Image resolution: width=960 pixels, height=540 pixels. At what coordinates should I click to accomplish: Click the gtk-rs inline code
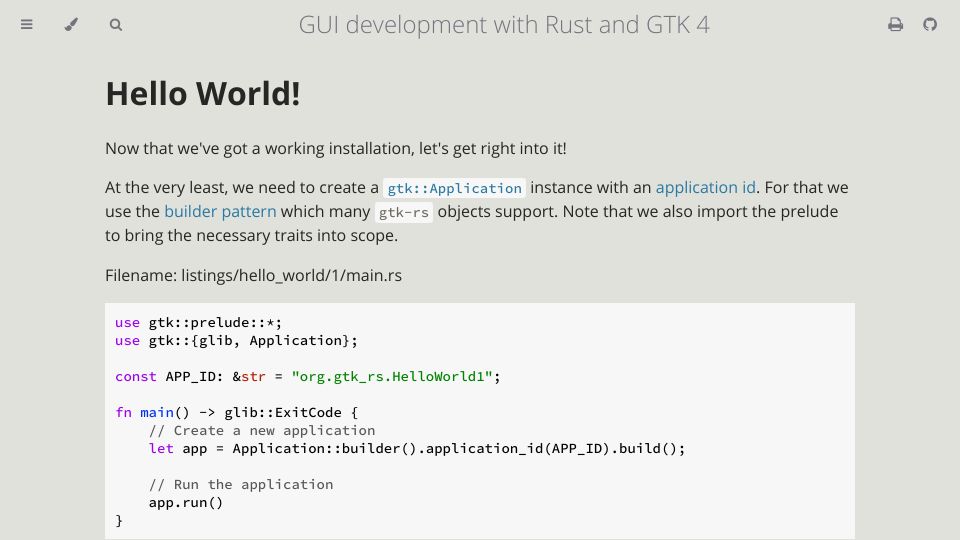click(403, 212)
